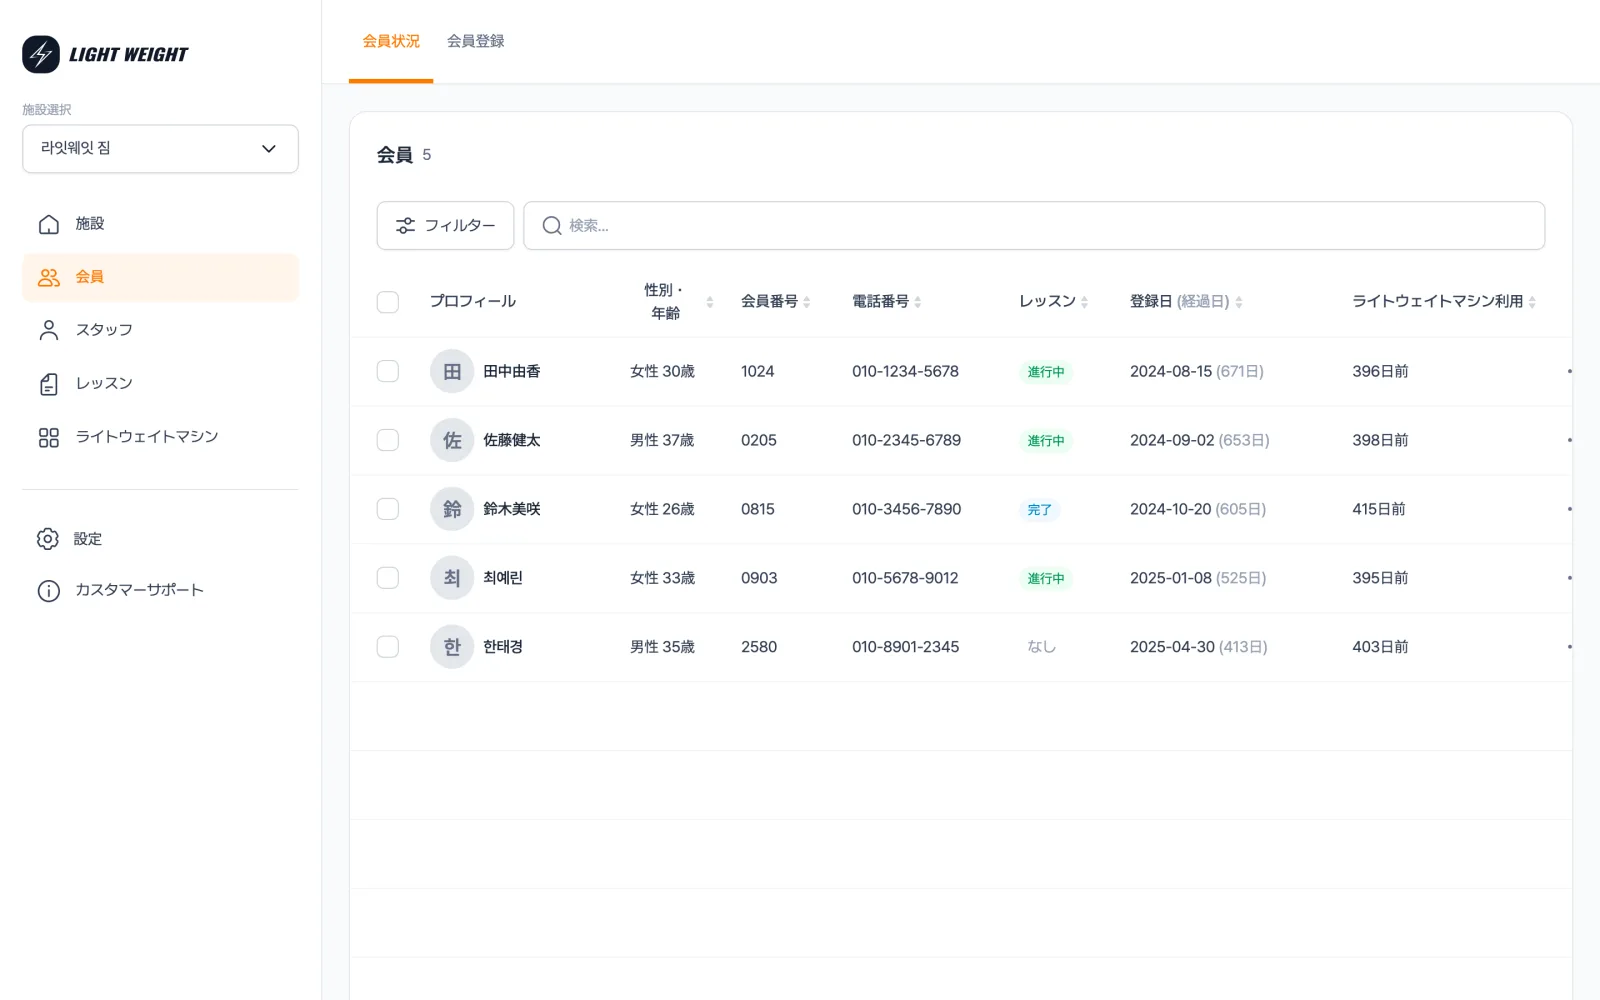Click the gear icon beside 設定

(x=48, y=539)
